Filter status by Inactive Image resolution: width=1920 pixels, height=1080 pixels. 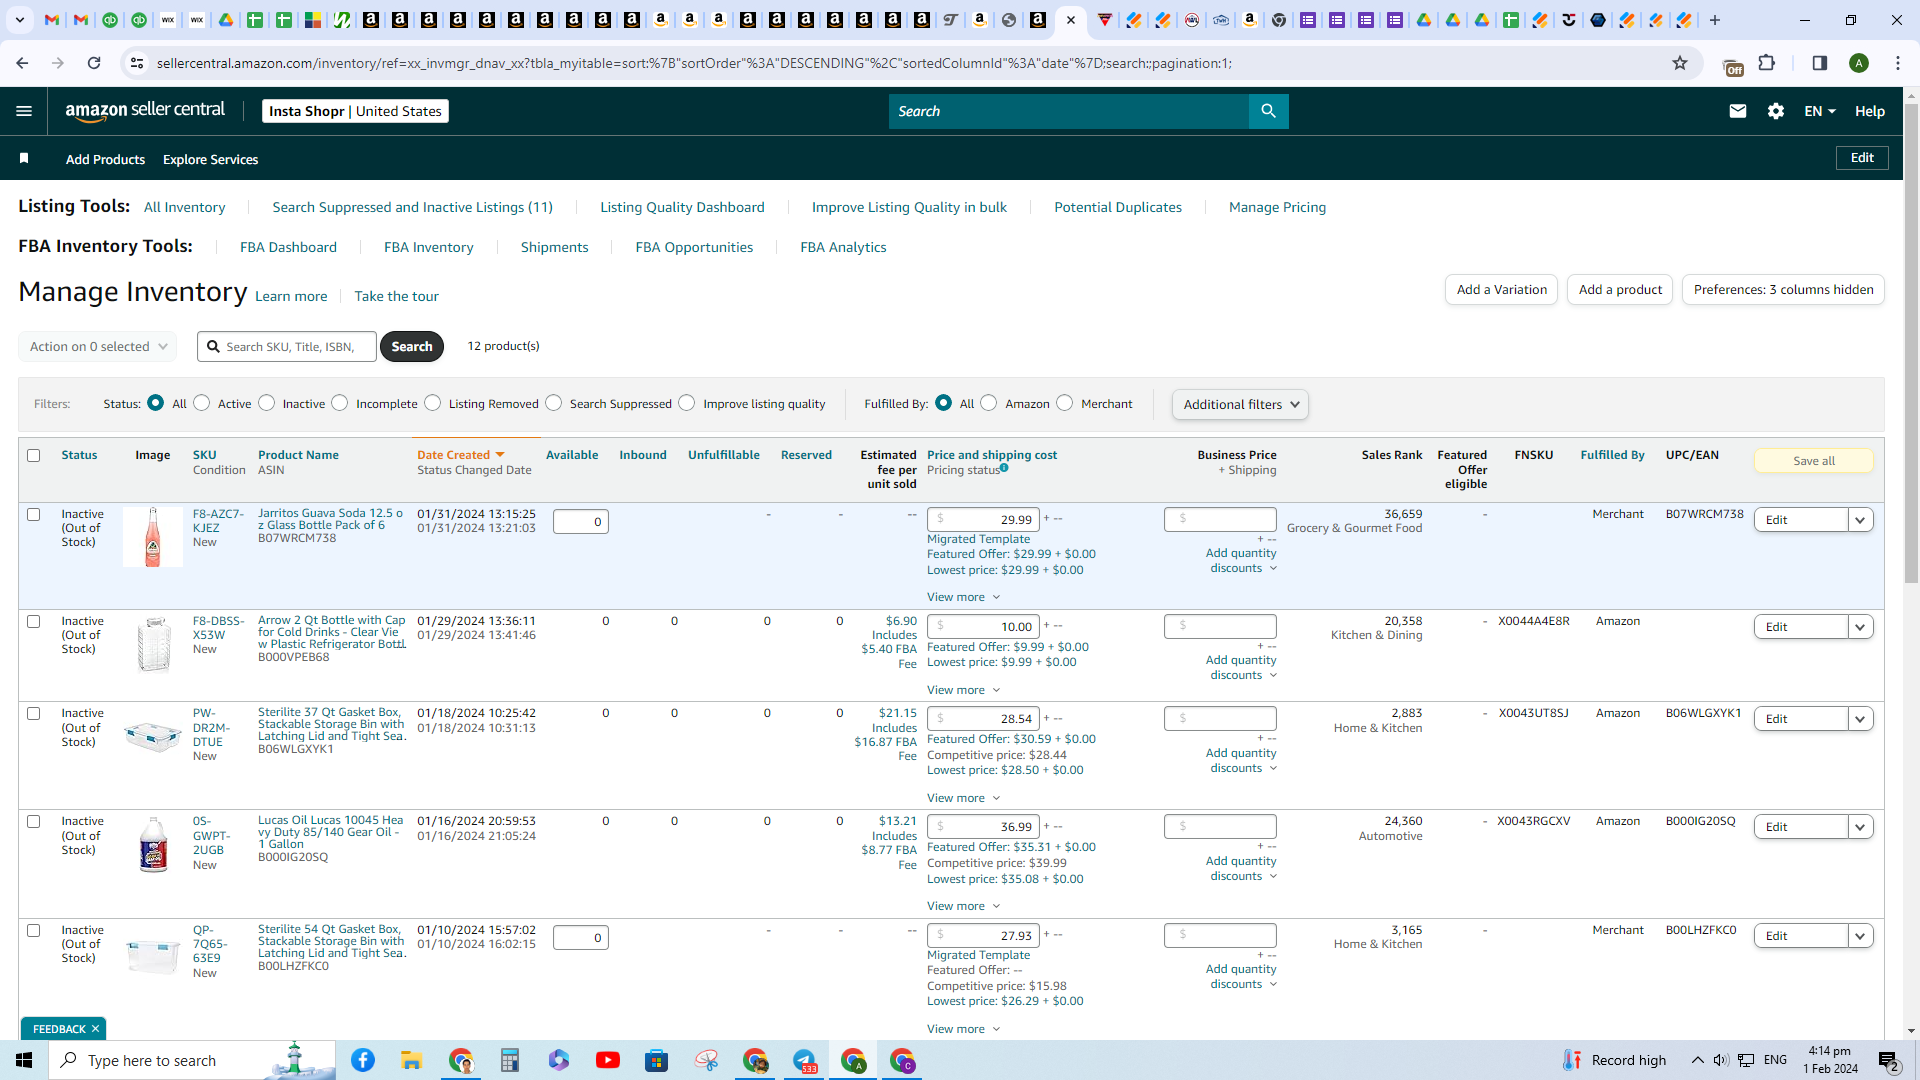[266, 402]
